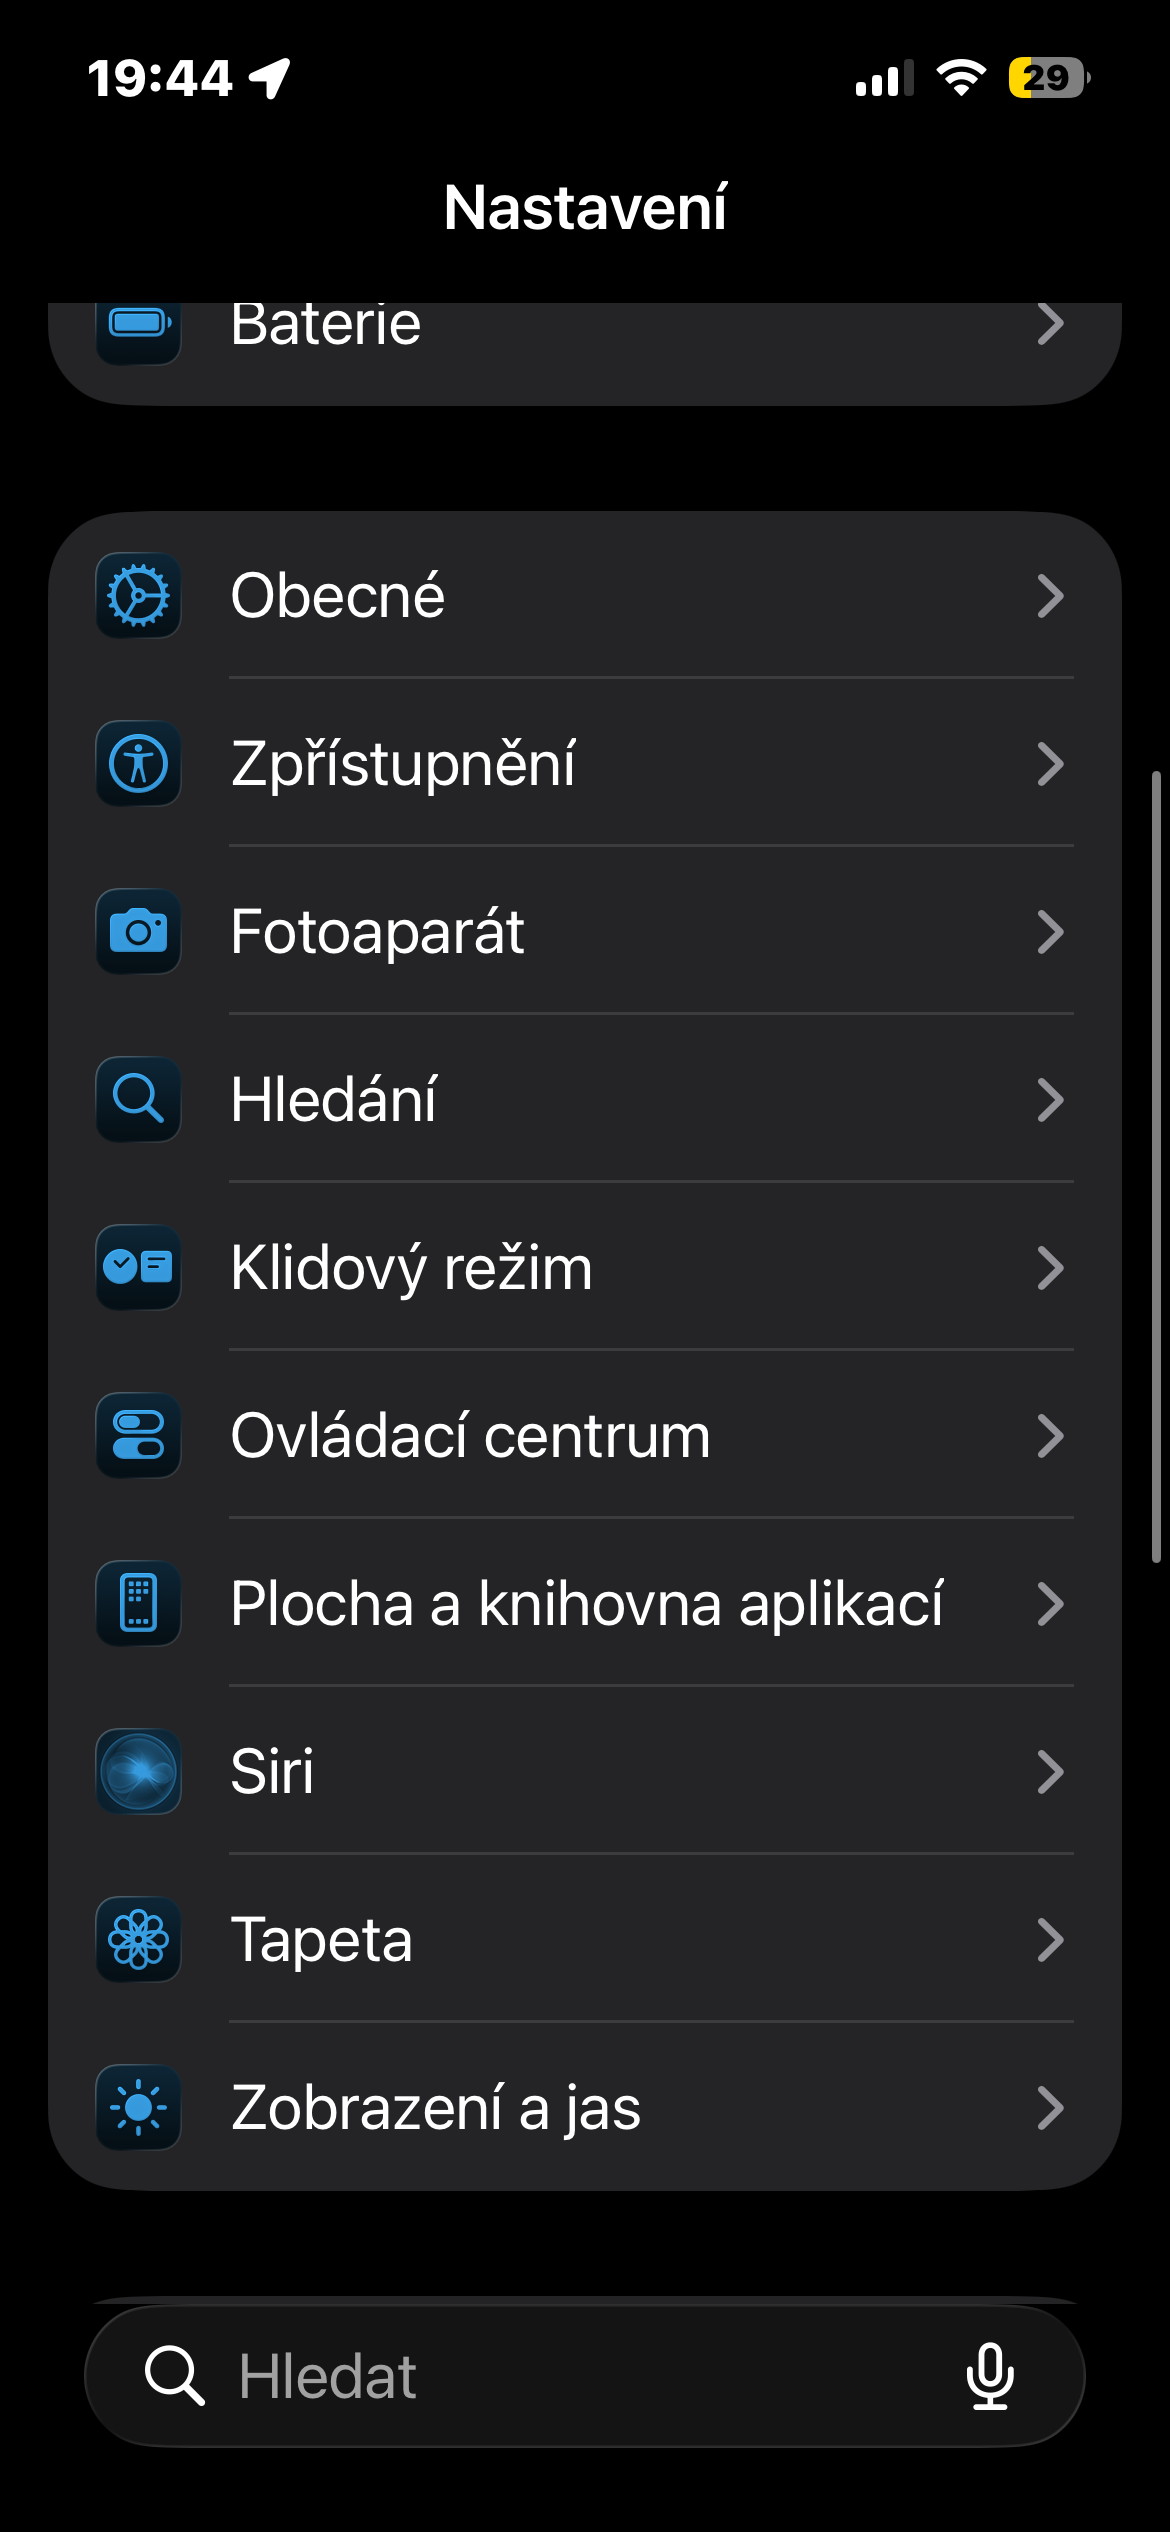Expand Obecné using its chevron arrow

click(1050, 596)
